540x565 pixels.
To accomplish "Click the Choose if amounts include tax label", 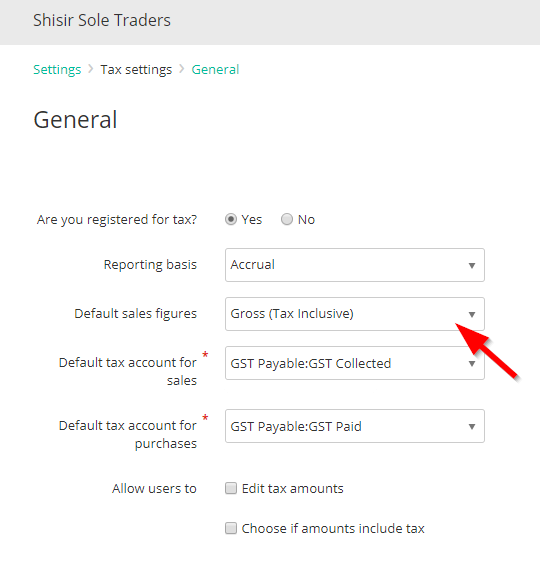I will click(x=333, y=529).
